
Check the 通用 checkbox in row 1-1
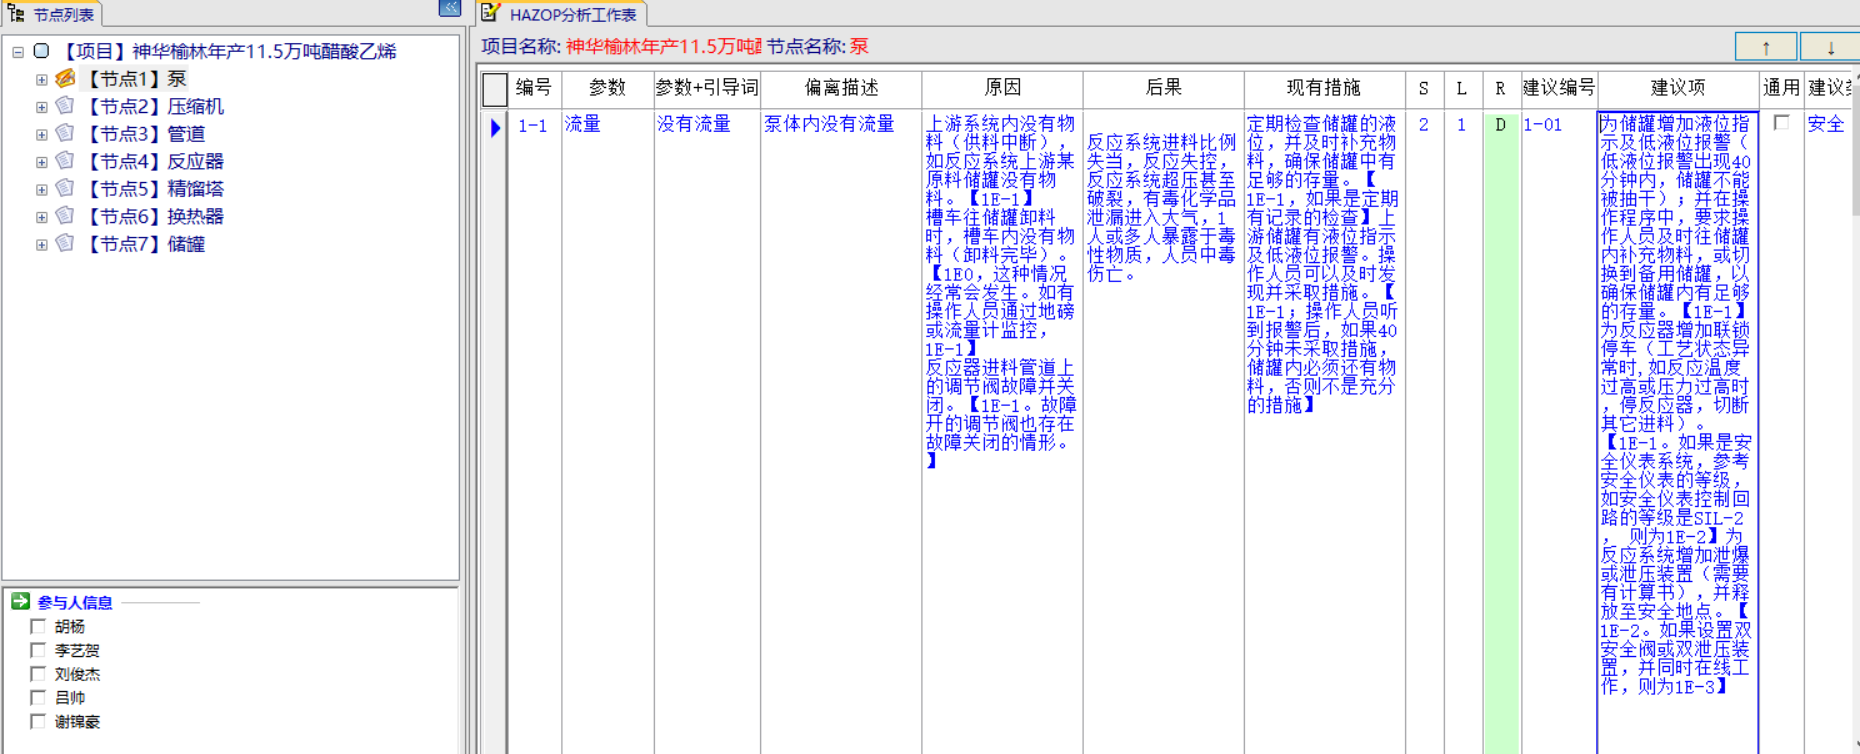coord(1781,123)
